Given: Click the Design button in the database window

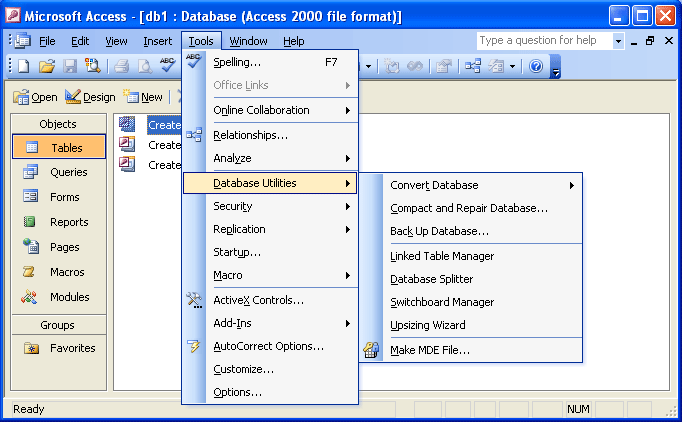Looking at the screenshot, I should tap(90, 97).
